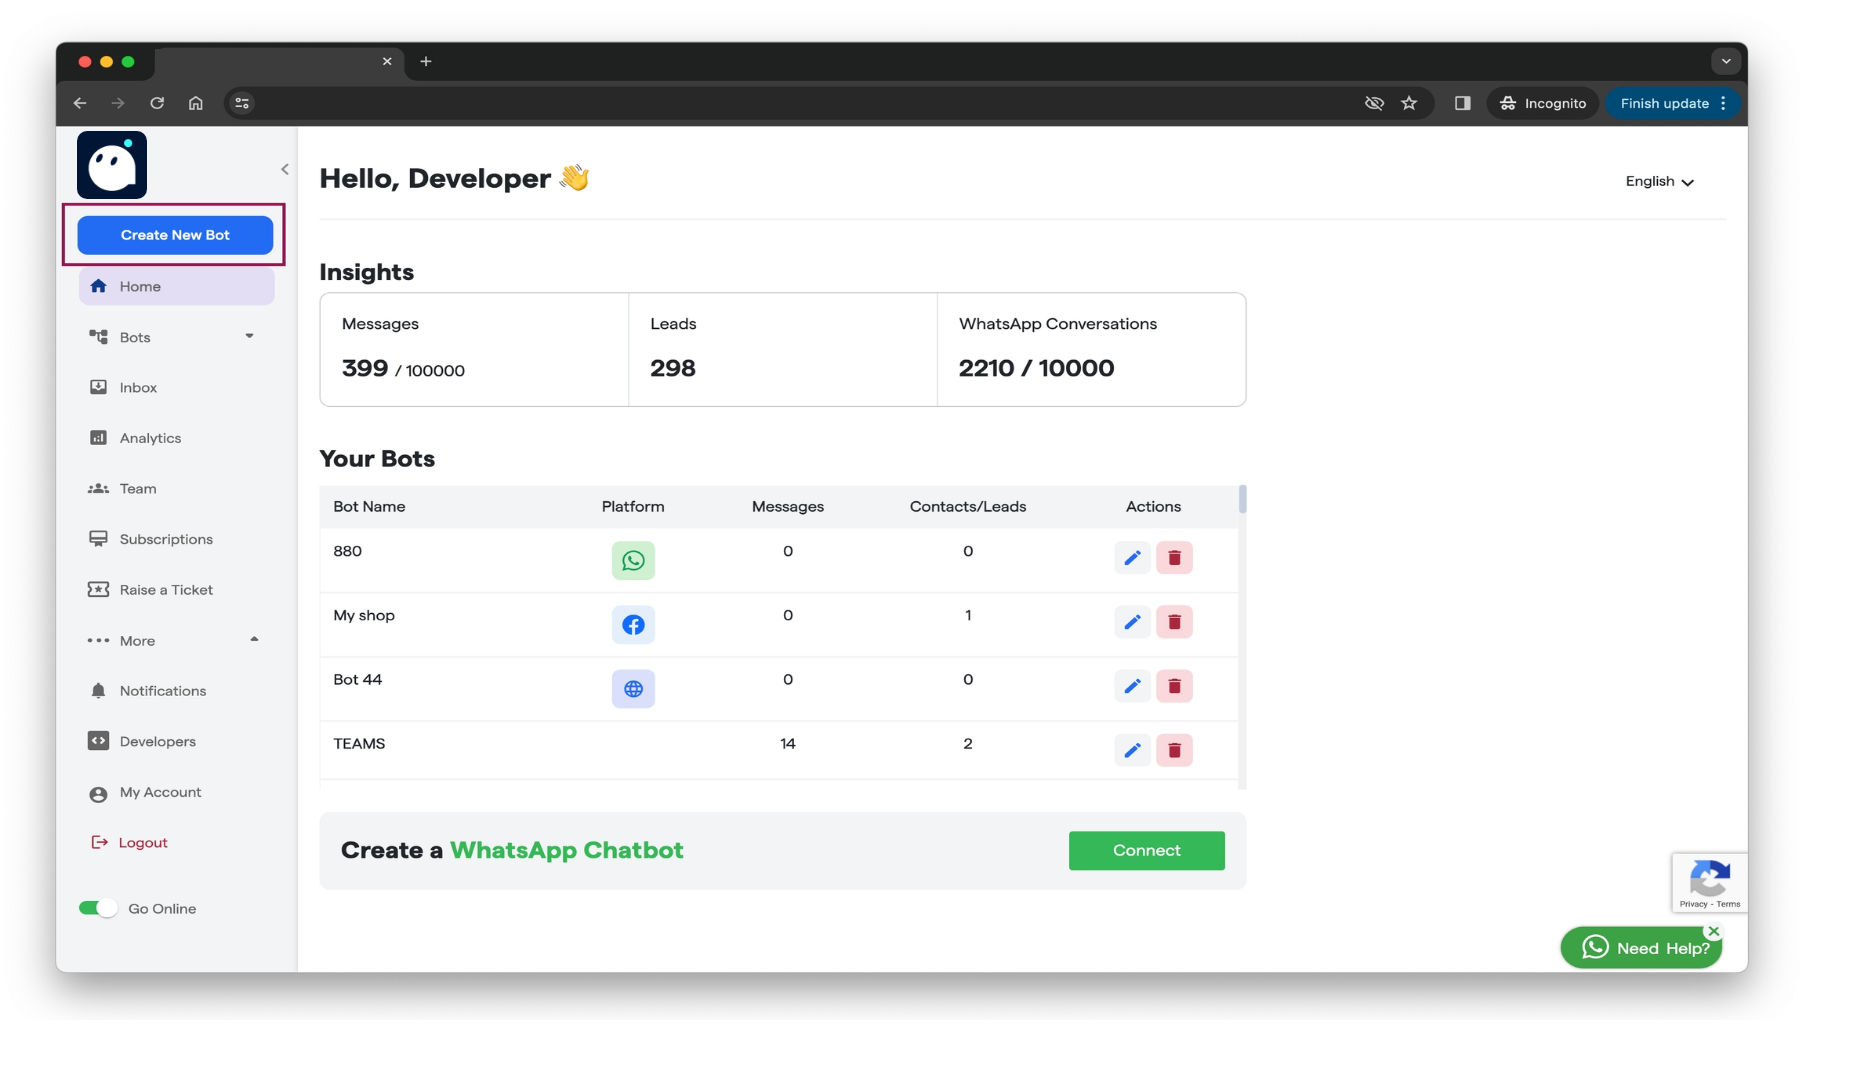
Task: Edit the TEAMS bot
Action: (1132, 750)
